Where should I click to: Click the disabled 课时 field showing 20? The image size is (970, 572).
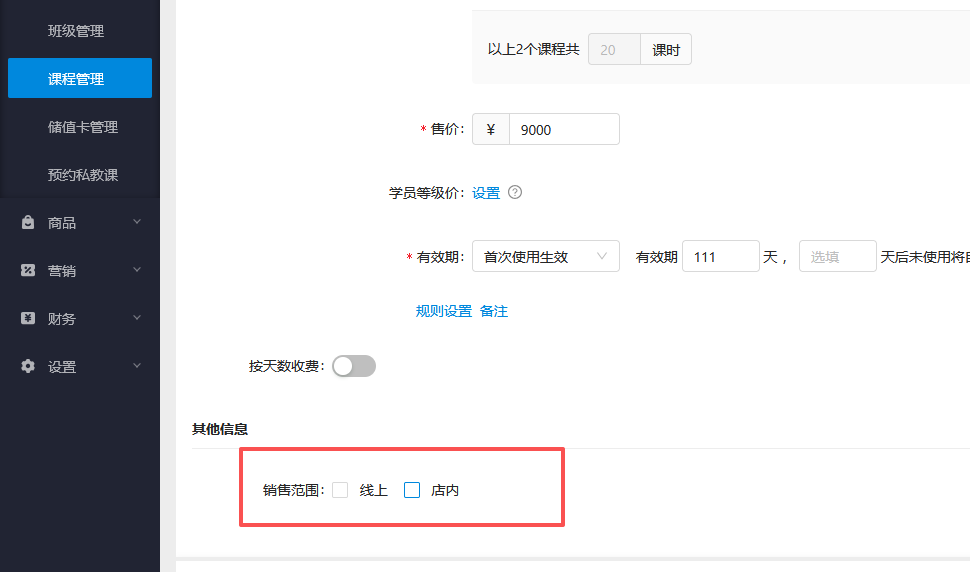click(614, 49)
